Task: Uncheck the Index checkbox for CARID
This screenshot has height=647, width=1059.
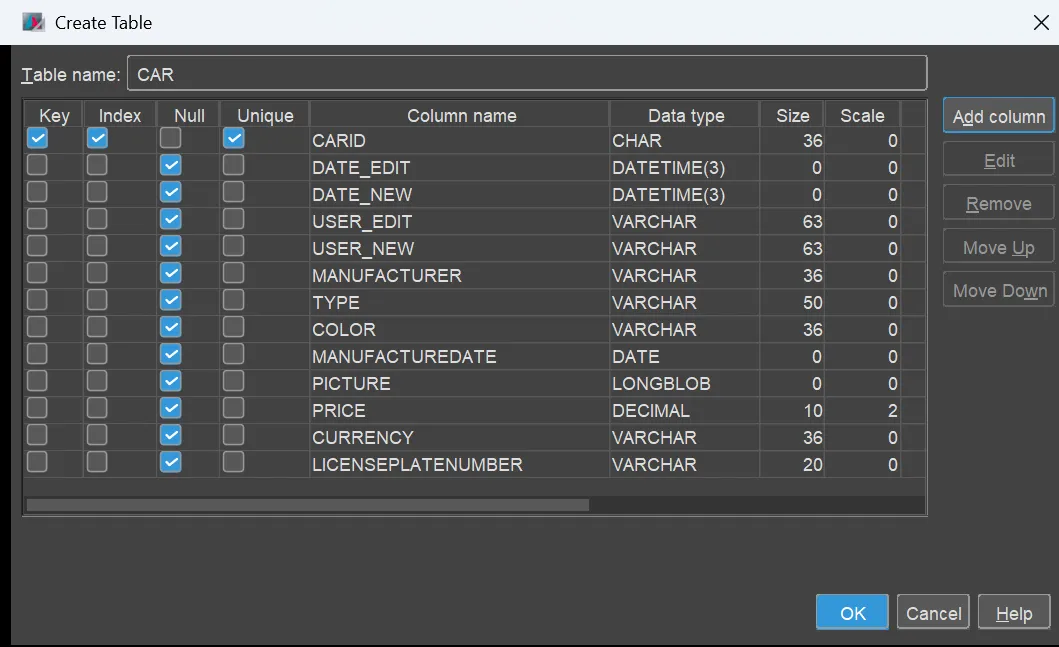Action: [97, 138]
